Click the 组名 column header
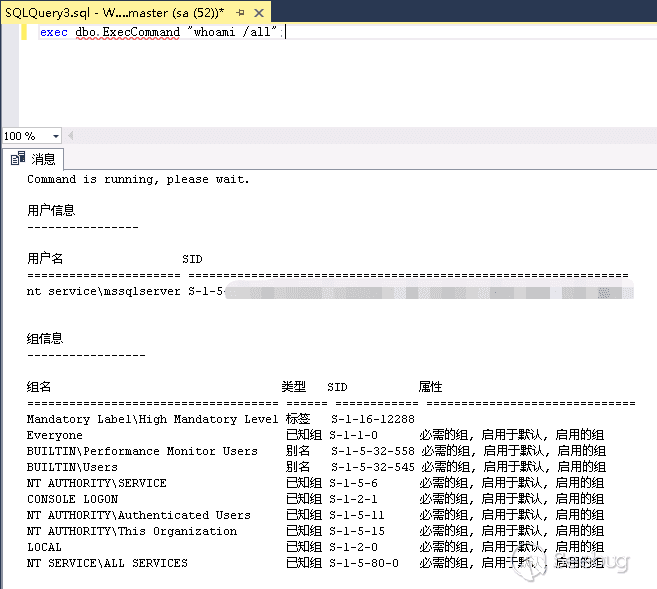657x589 pixels. (x=39, y=387)
